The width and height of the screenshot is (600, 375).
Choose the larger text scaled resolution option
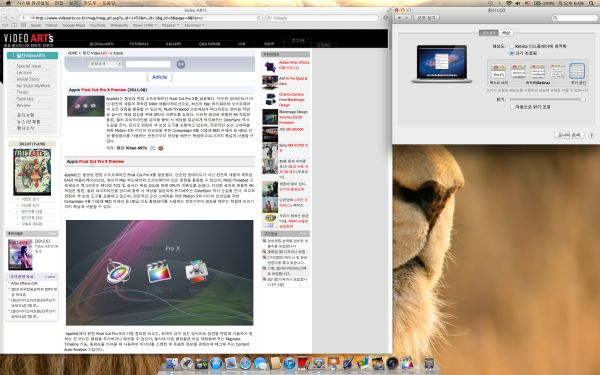[499, 72]
